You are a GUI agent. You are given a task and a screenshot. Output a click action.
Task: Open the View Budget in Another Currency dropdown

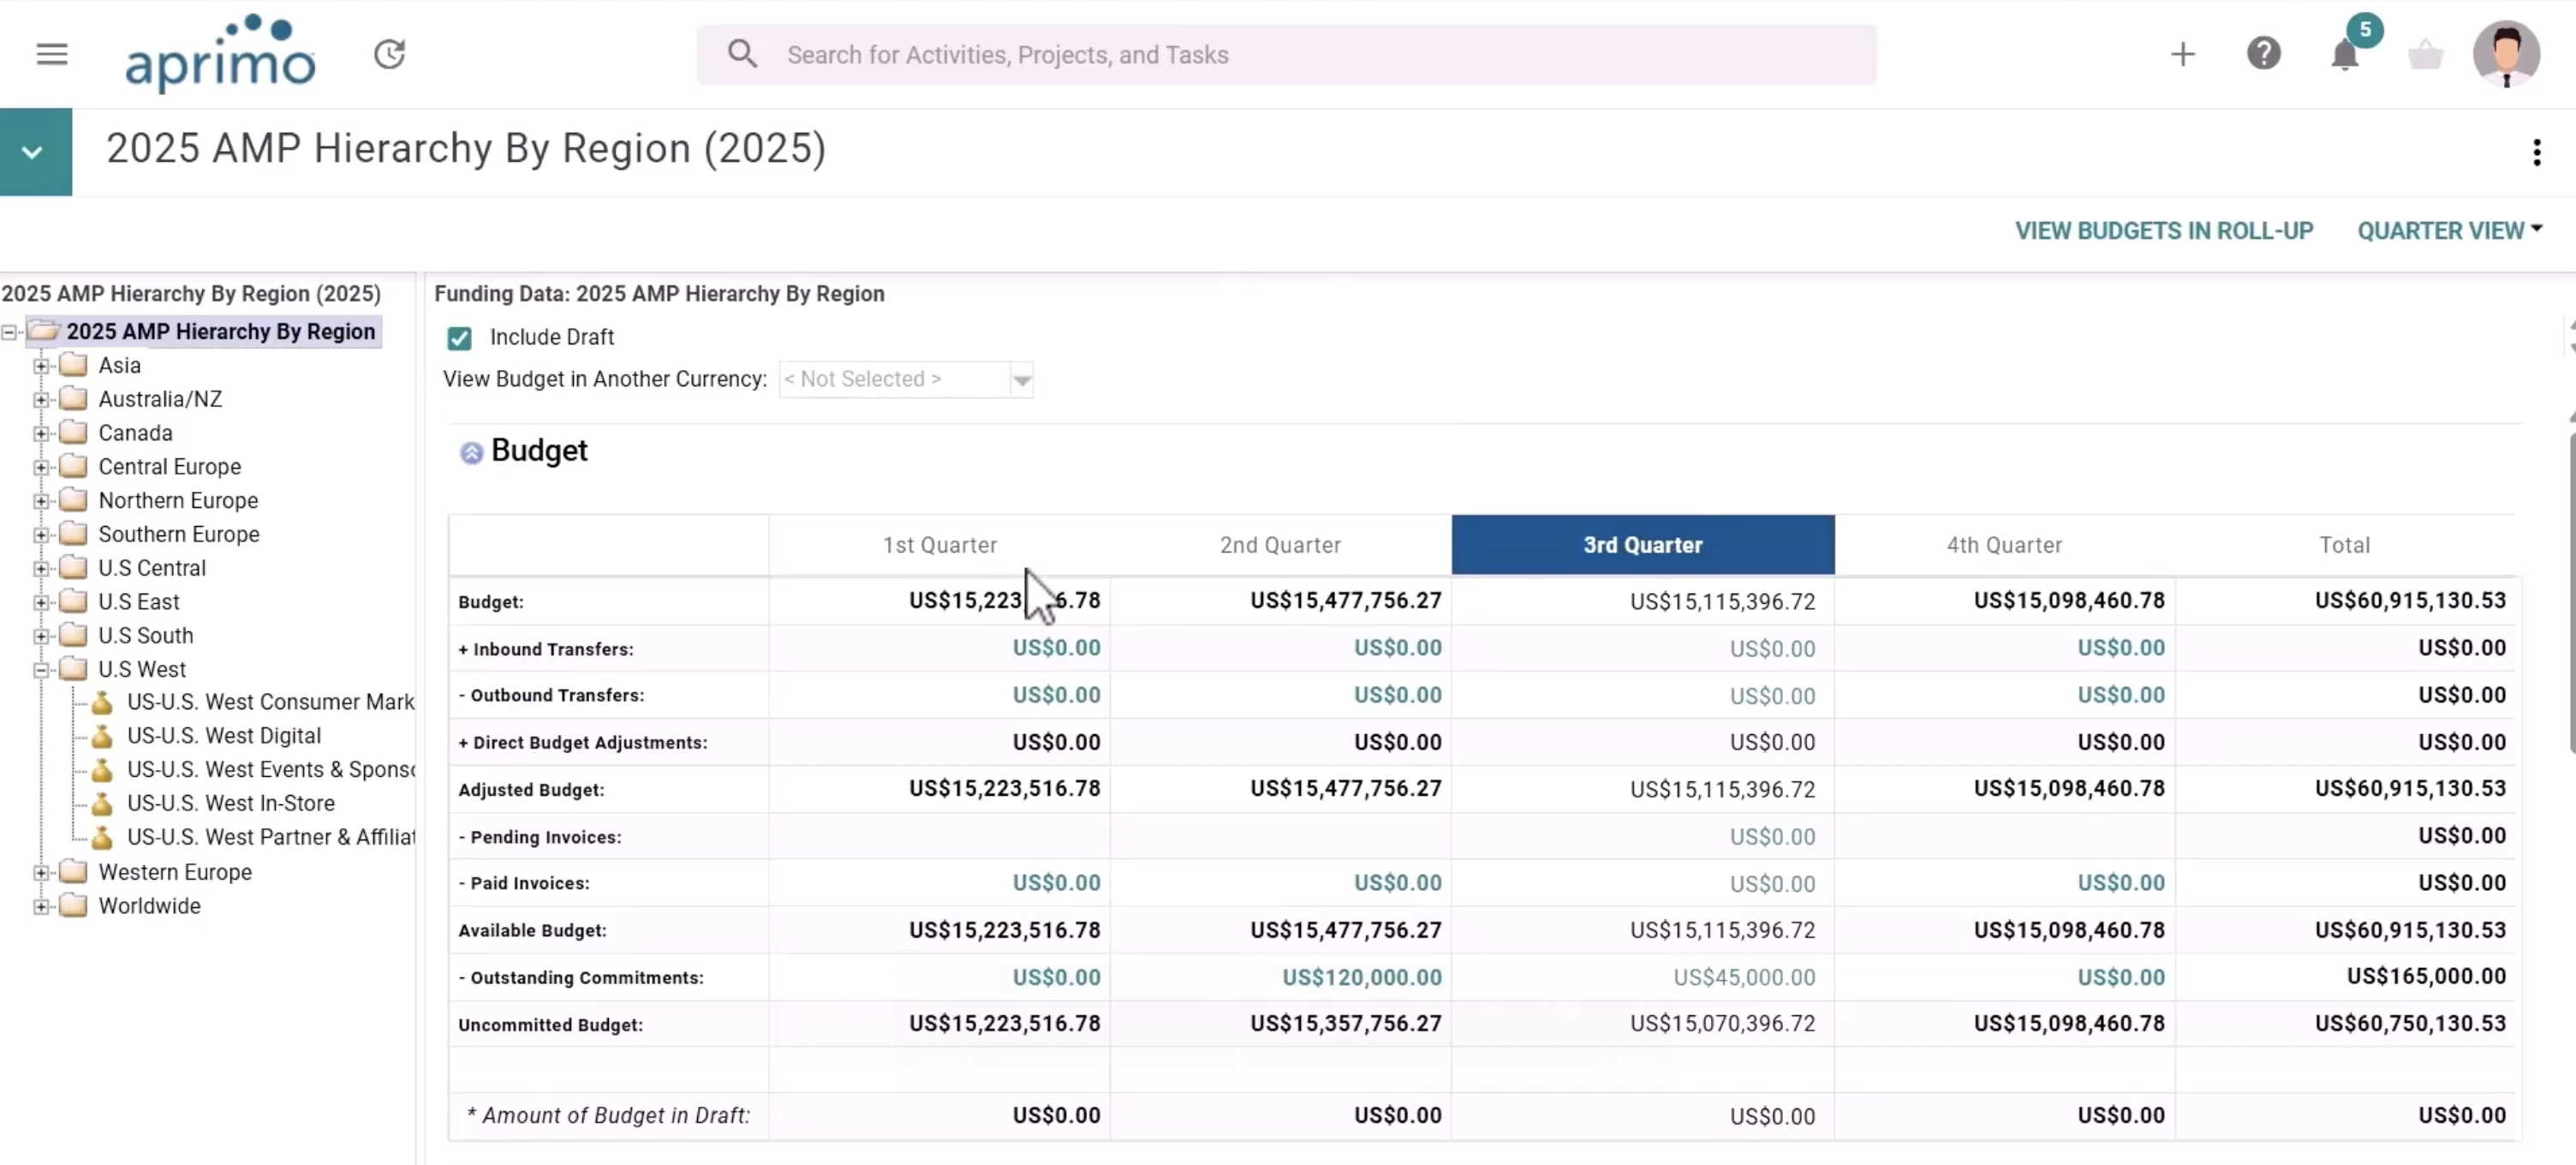1022,380
